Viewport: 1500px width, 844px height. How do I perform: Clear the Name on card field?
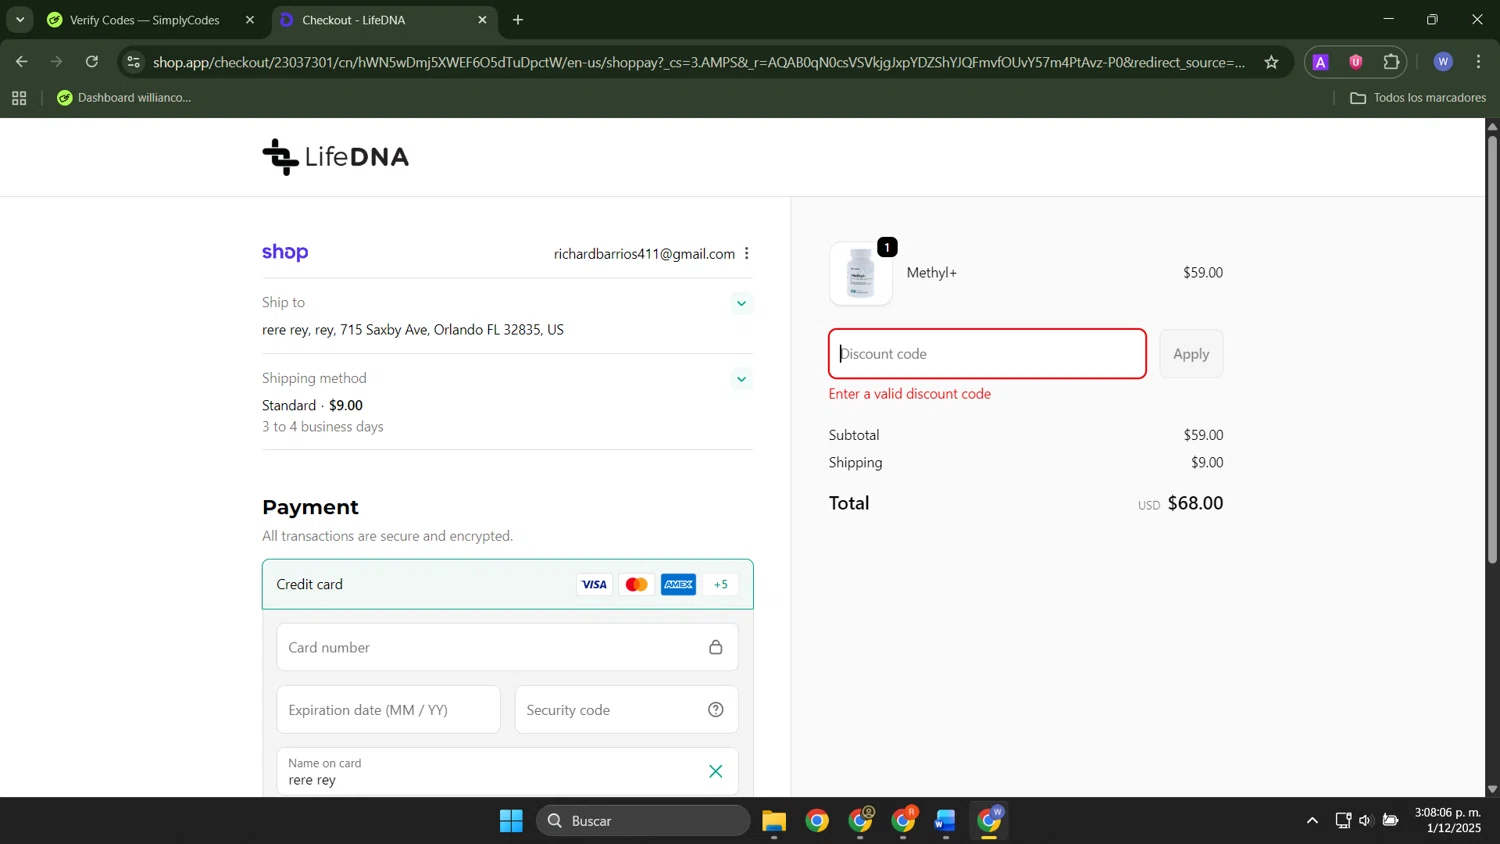[716, 771]
